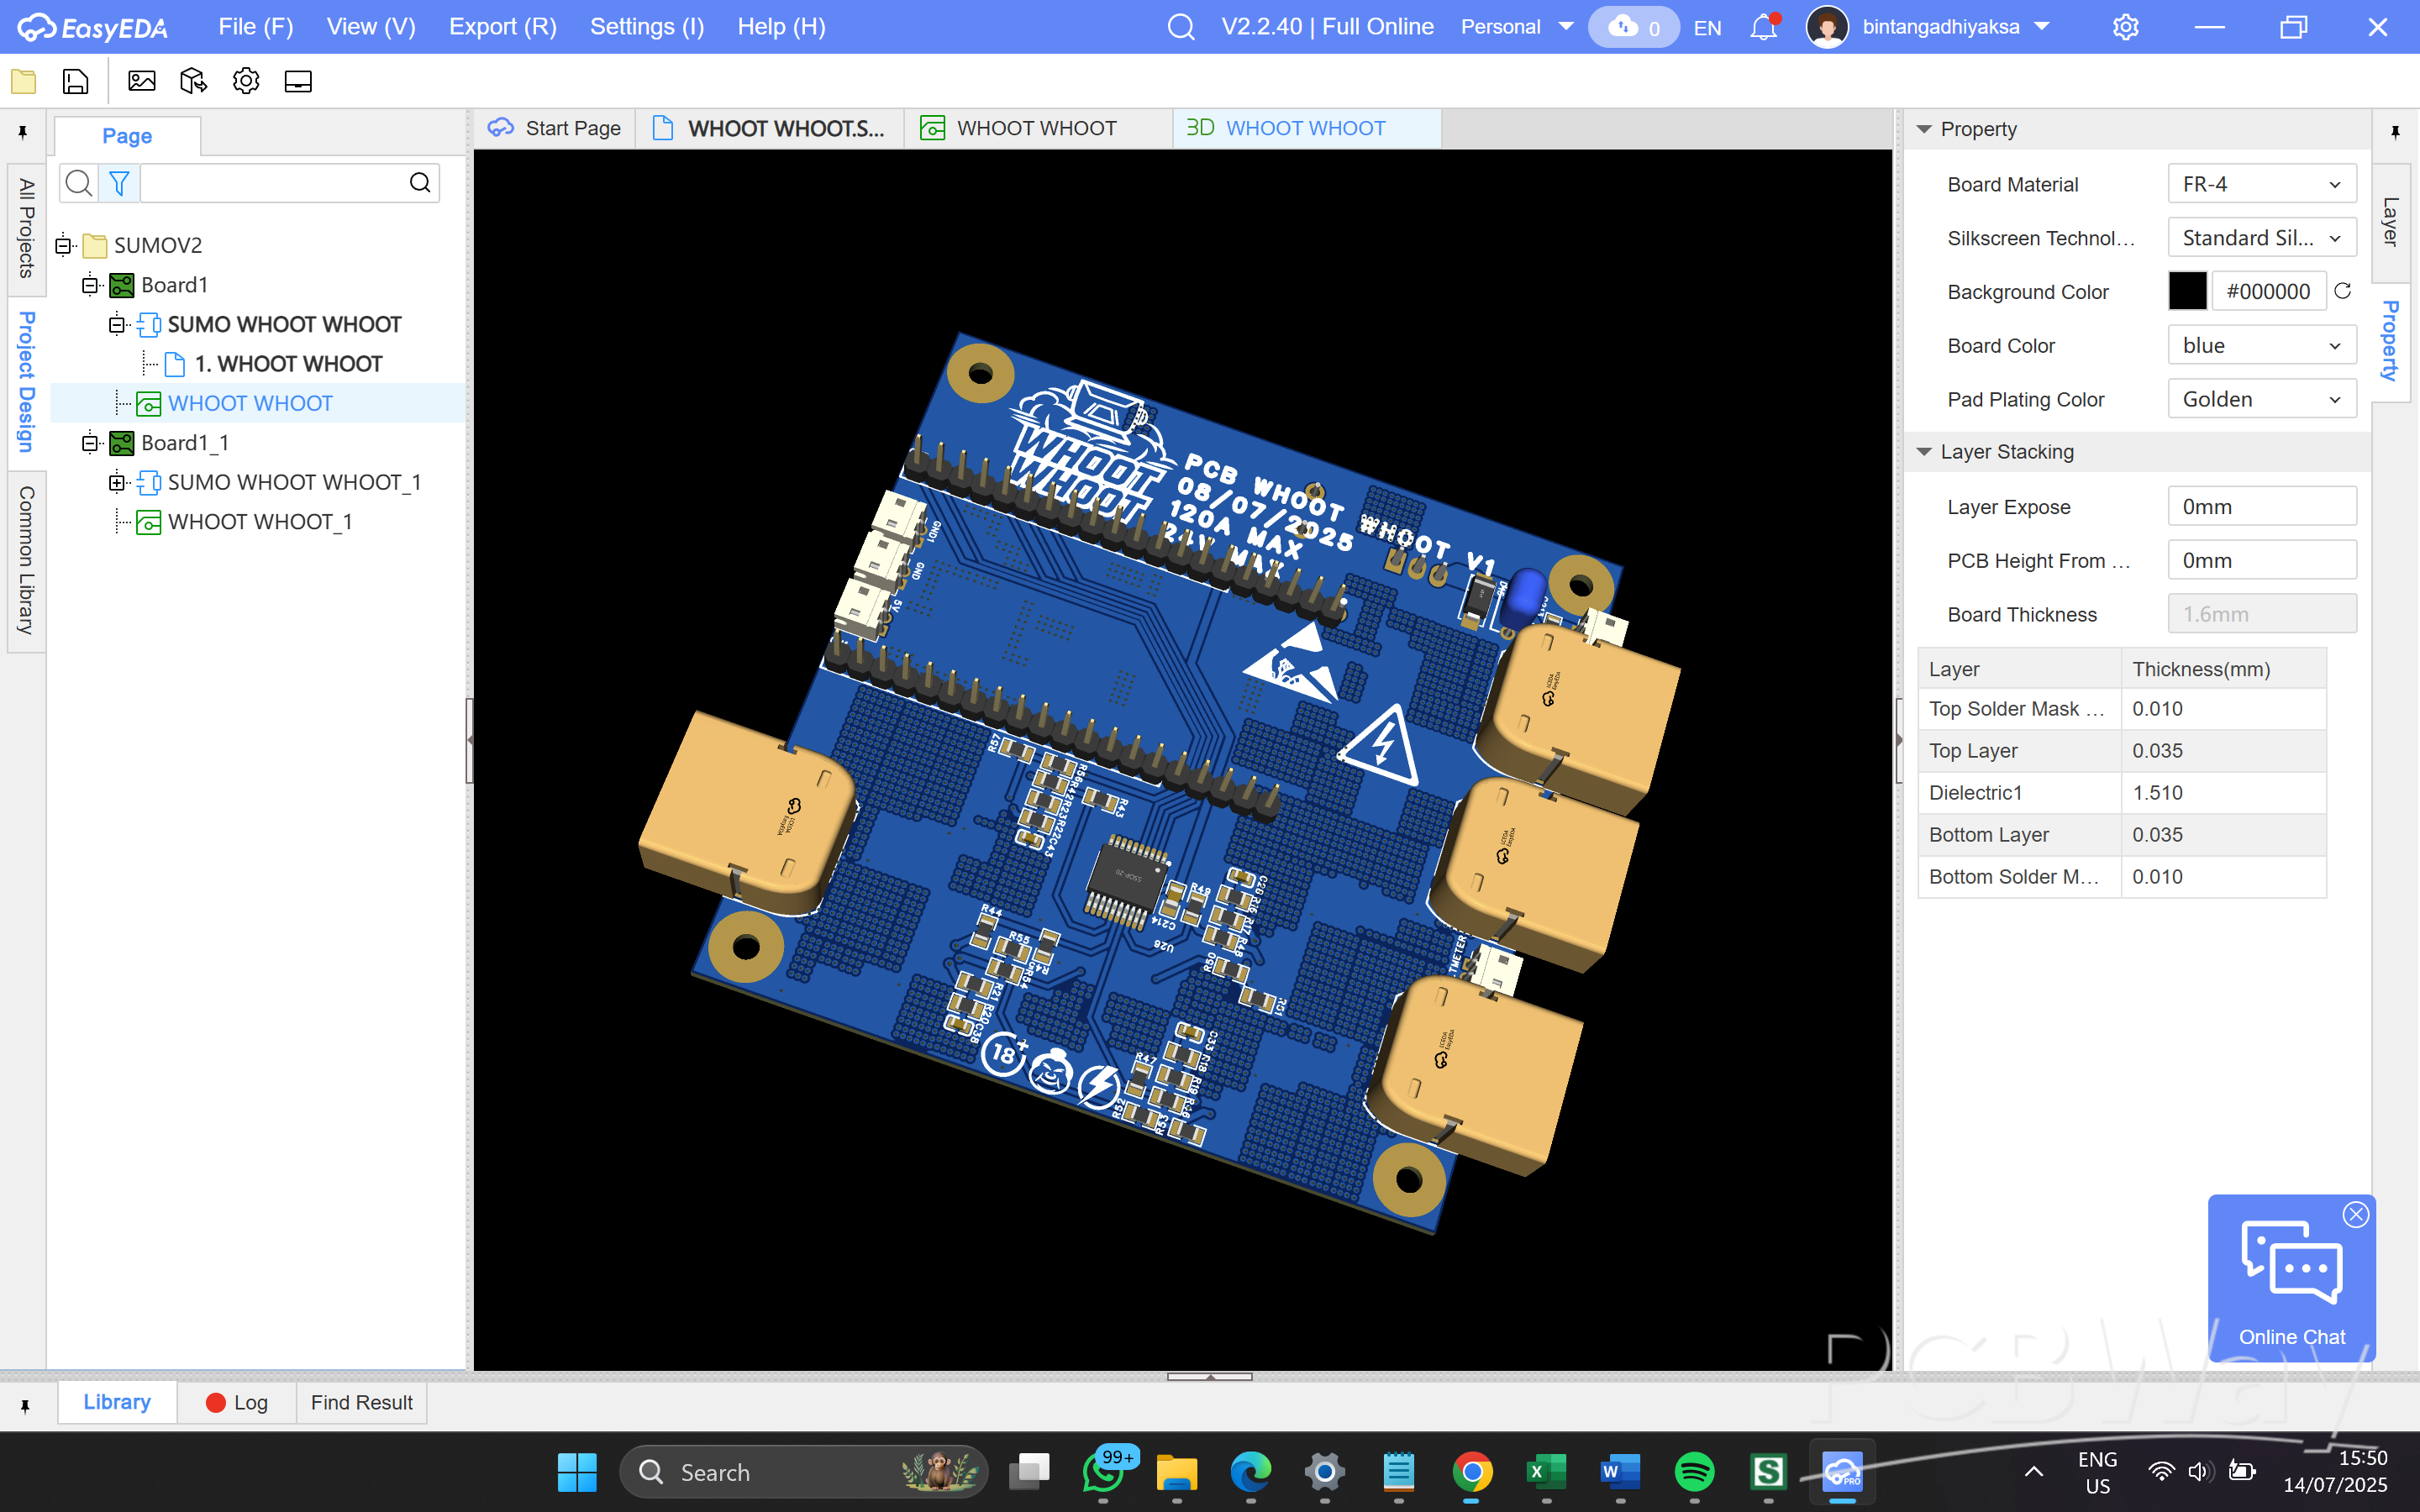
Task: Open the title bar settings gear
Action: (2126, 27)
